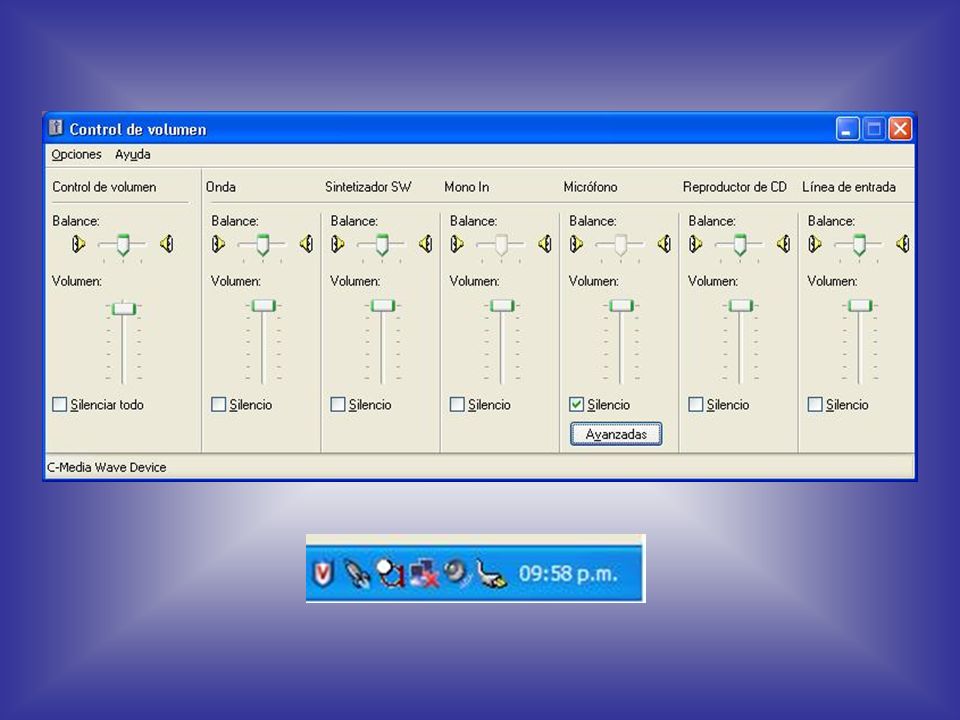Click the left speaker icon of master balance
Image resolution: width=960 pixels, height=720 pixels.
point(78,244)
